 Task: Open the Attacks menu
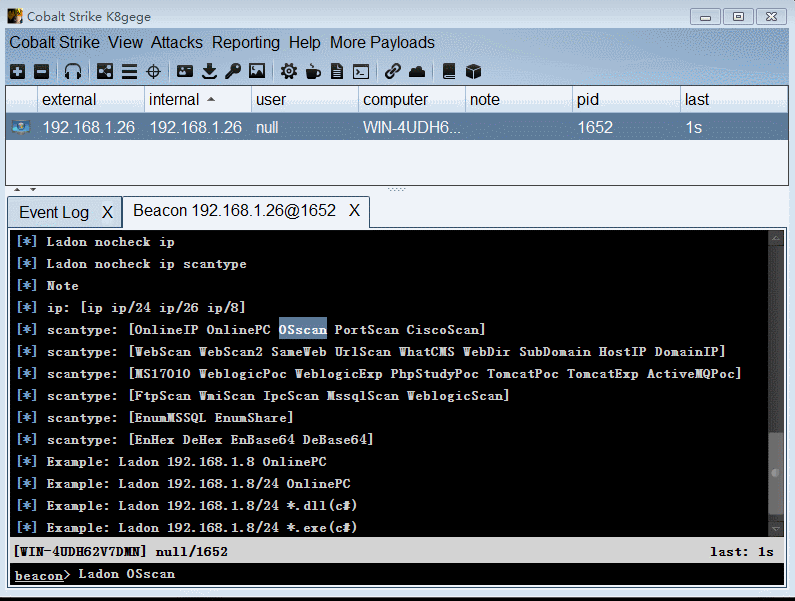tap(176, 43)
